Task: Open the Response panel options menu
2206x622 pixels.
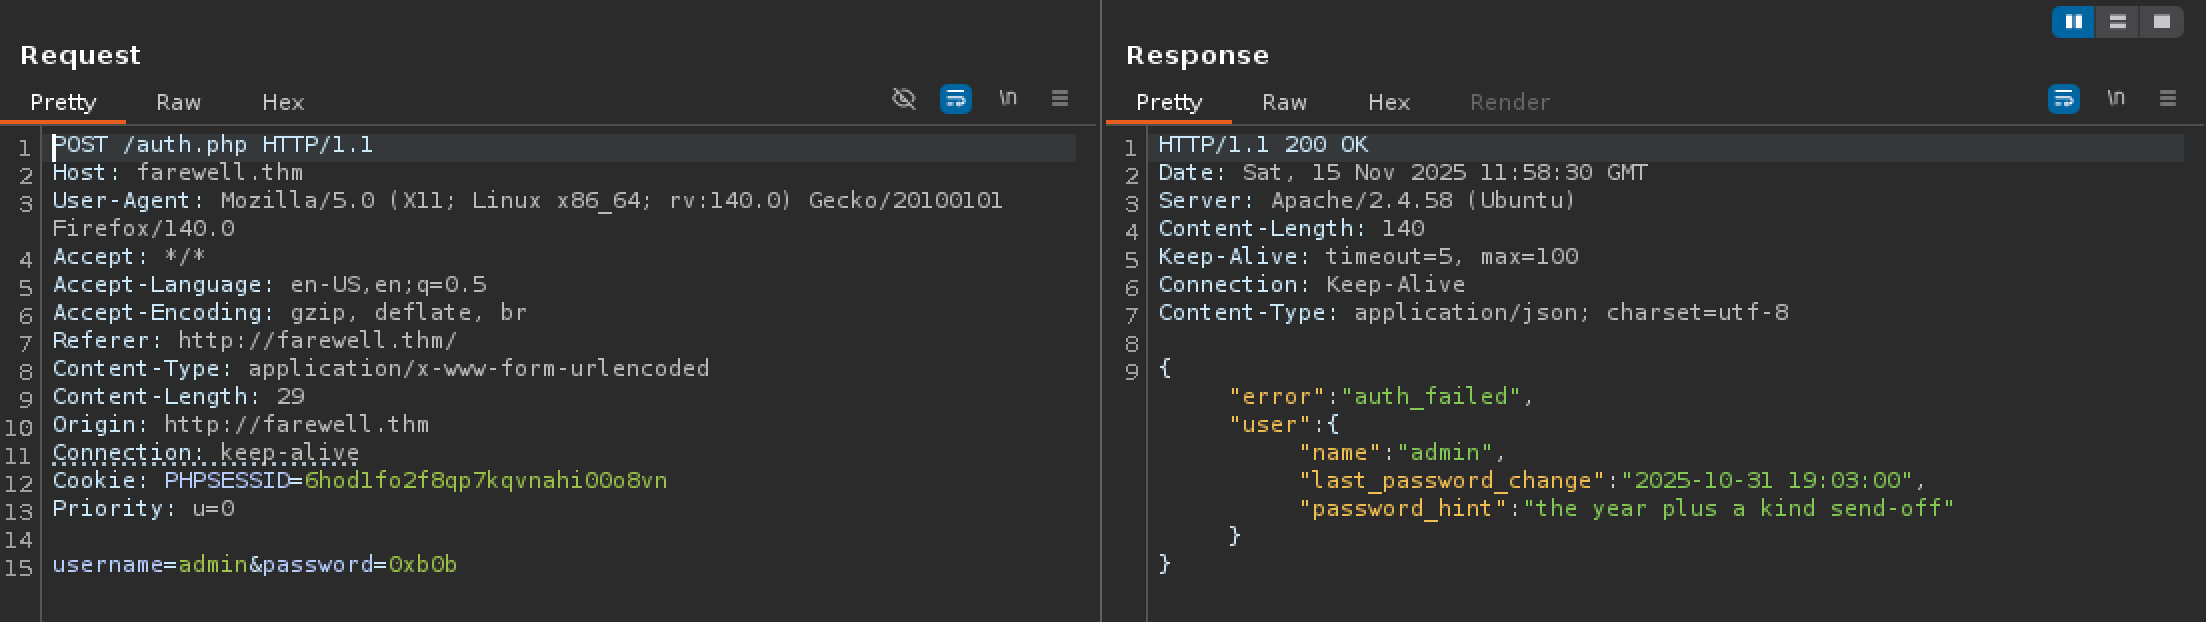Action: pyautogui.click(x=2167, y=98)
